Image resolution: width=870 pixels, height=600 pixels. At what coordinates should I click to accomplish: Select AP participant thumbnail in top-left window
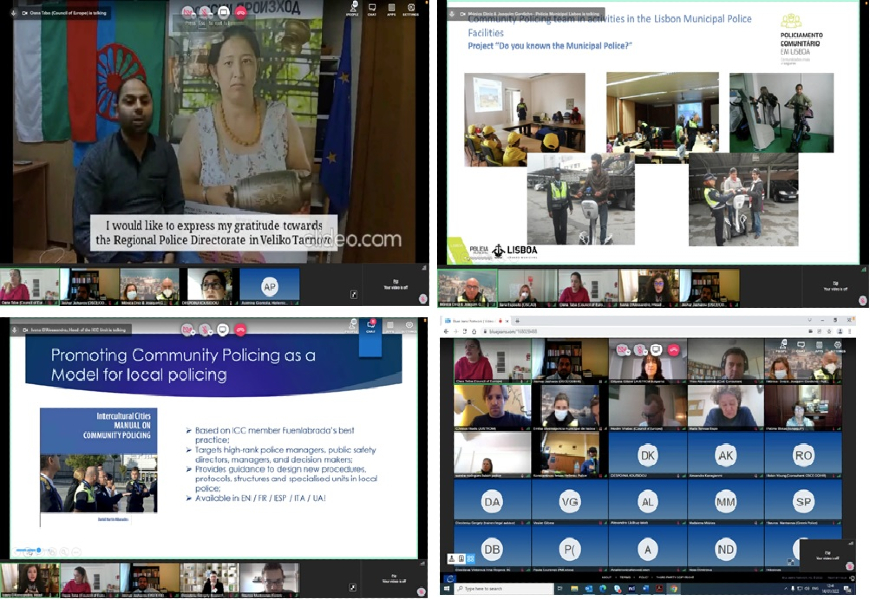pyautogui.click(x=269, y=286)
